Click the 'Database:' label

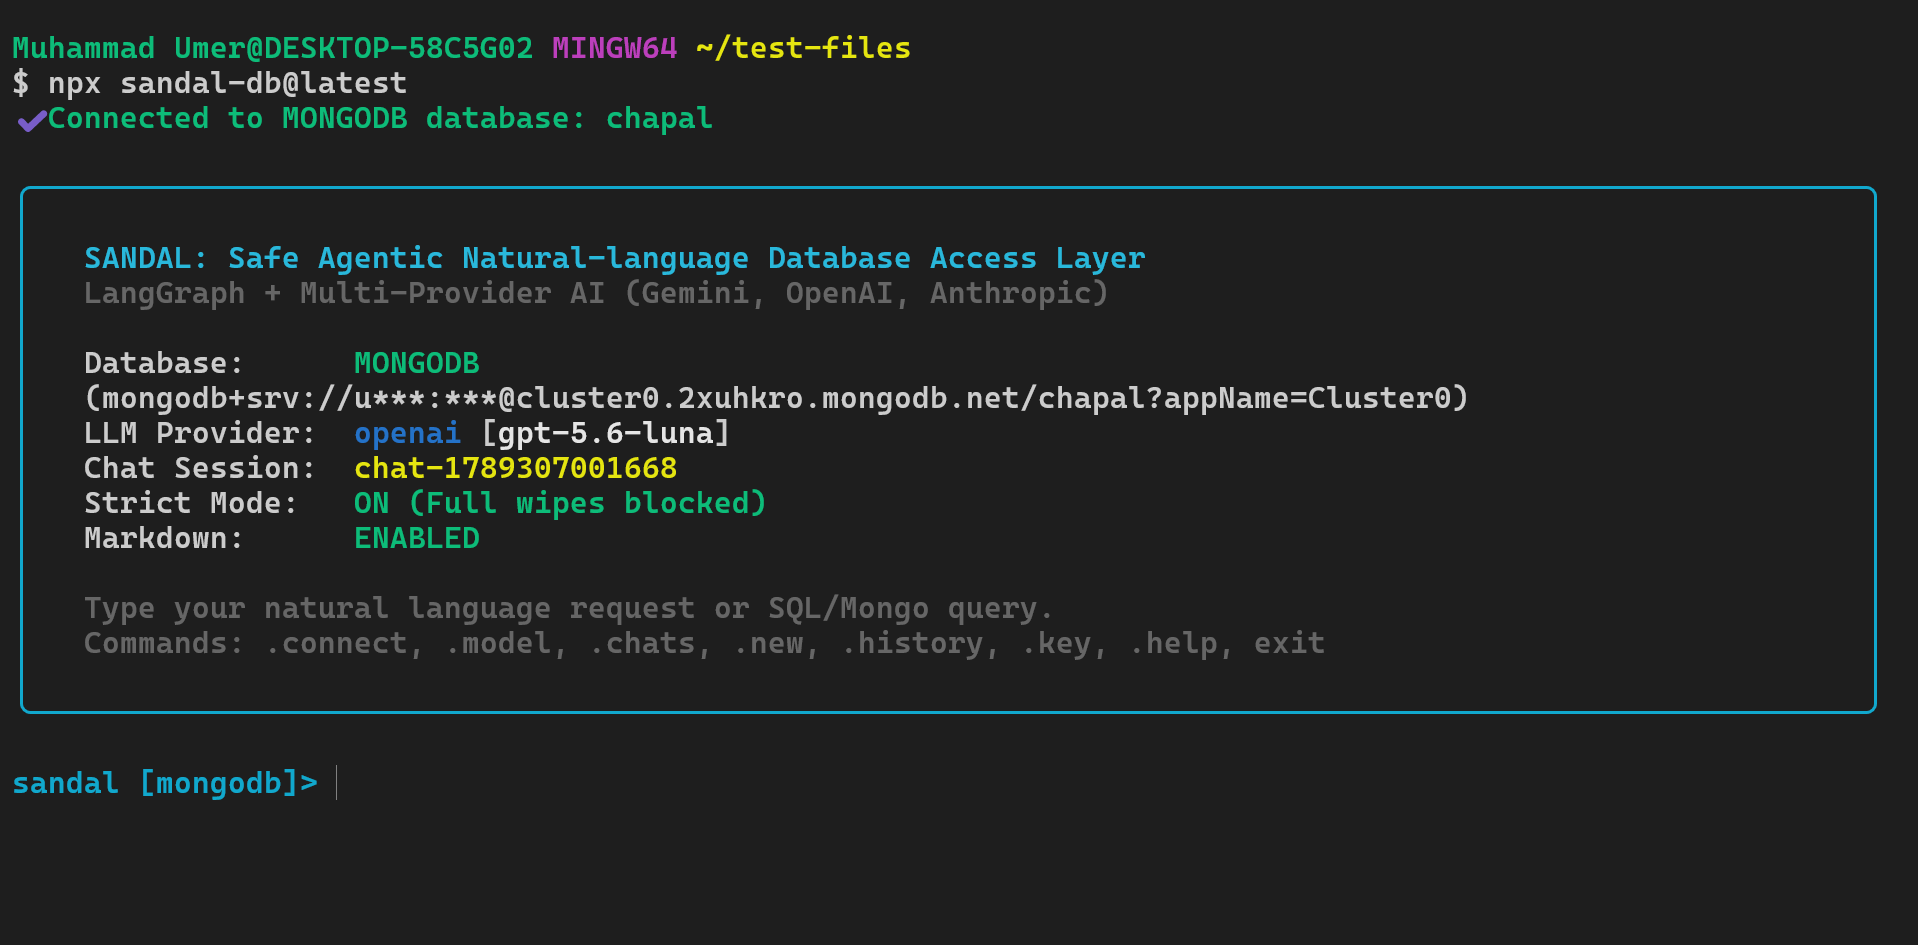(x=164, y=363)
